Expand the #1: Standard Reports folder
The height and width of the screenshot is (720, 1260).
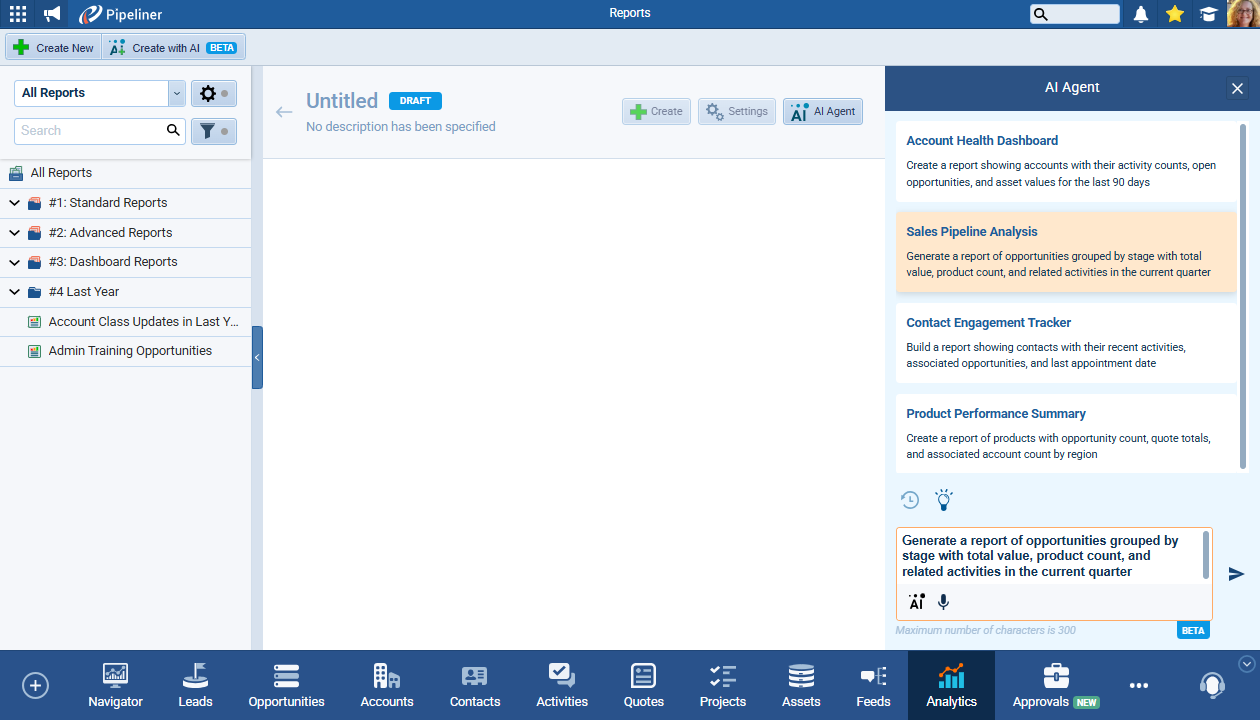pyautogui.click(x=15, y=203)
